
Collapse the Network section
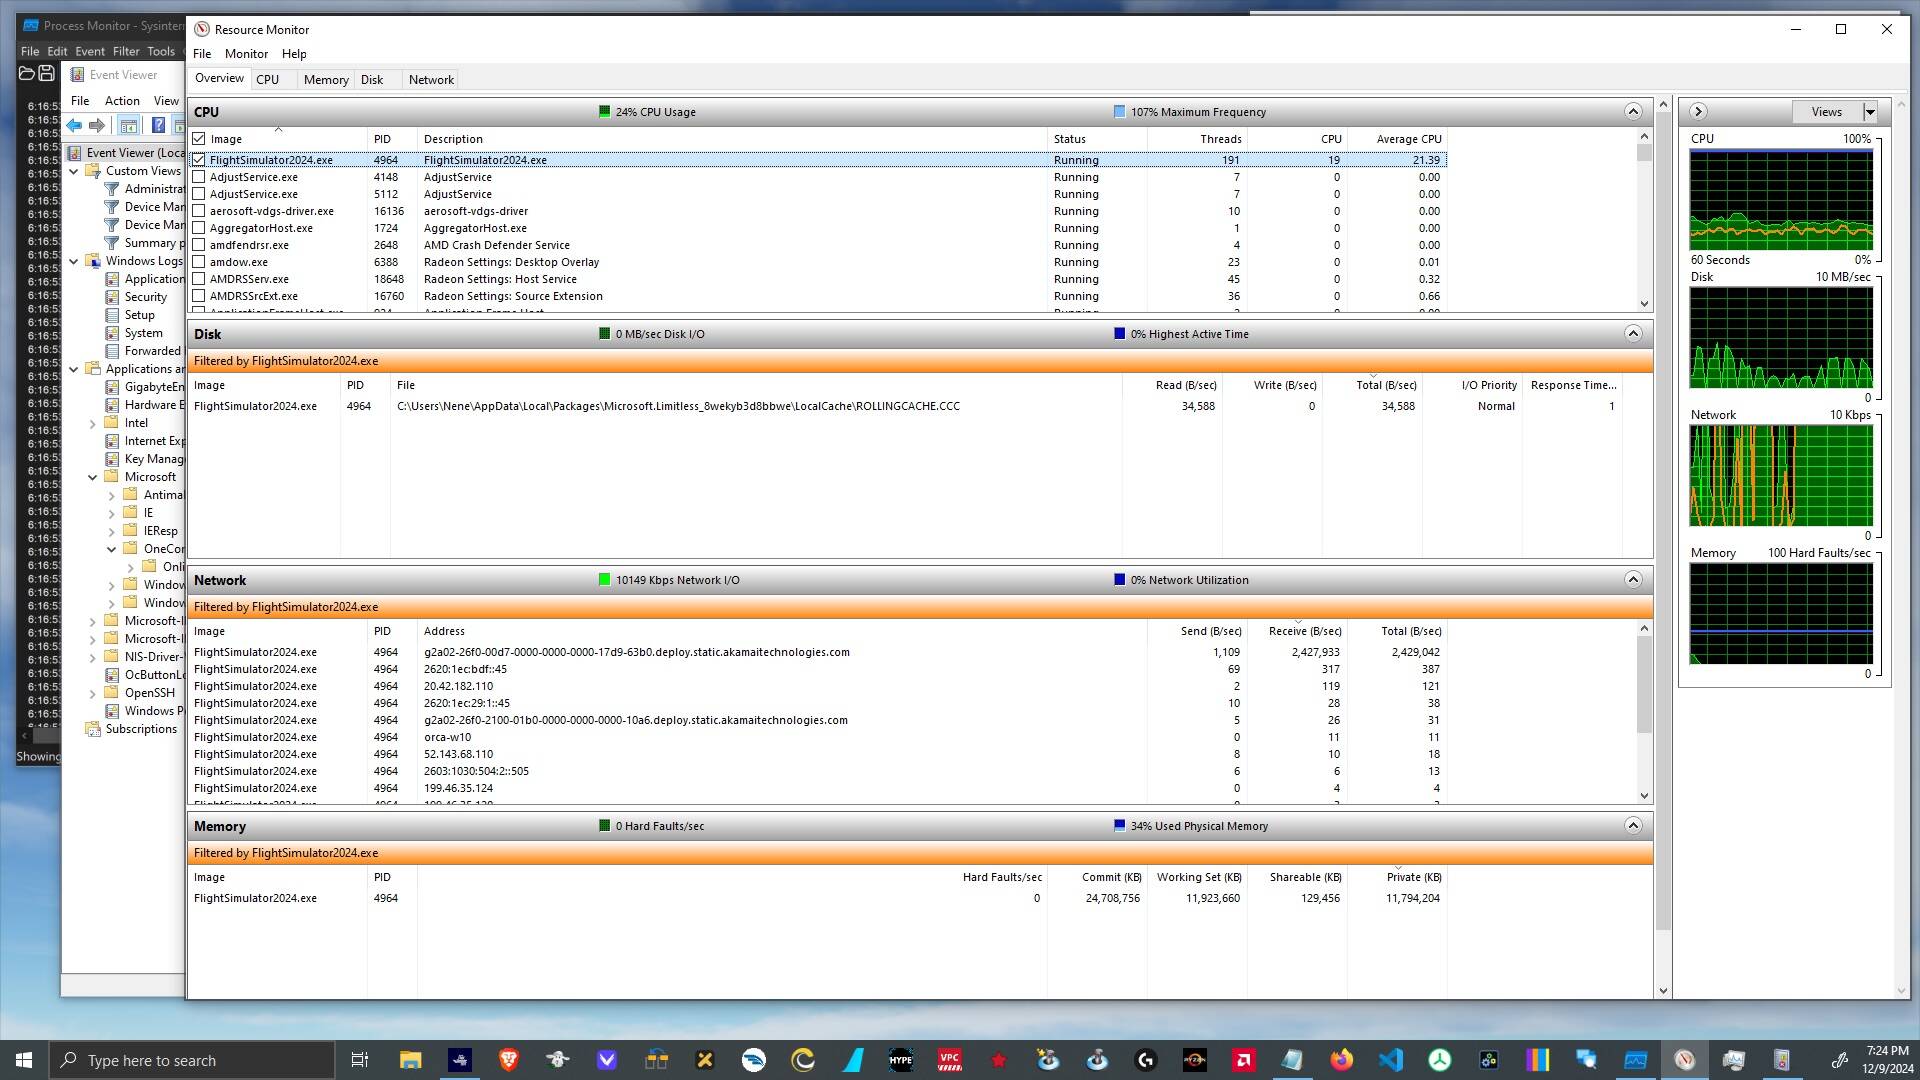pyautogui.click(x=1633, y=580)
